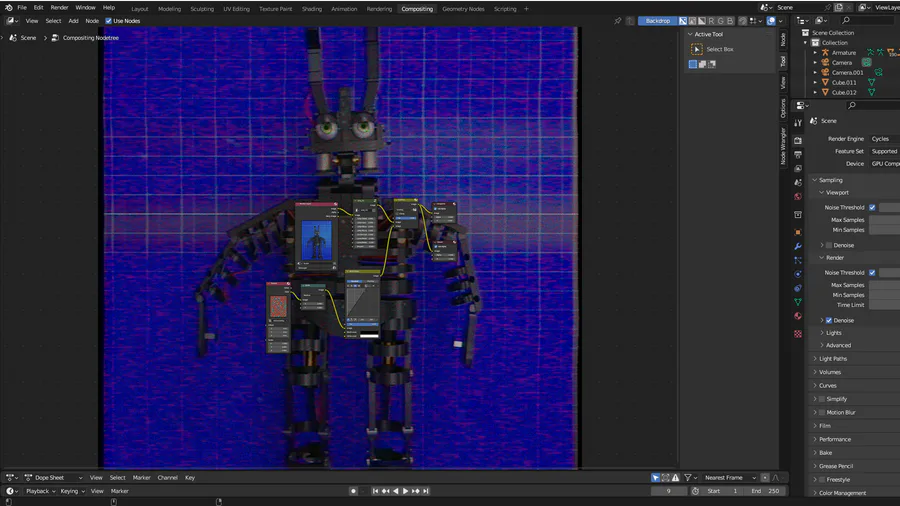900x506 pixels.
Task: Toggle the Simplify checkbox
Action: click(822, 399)
